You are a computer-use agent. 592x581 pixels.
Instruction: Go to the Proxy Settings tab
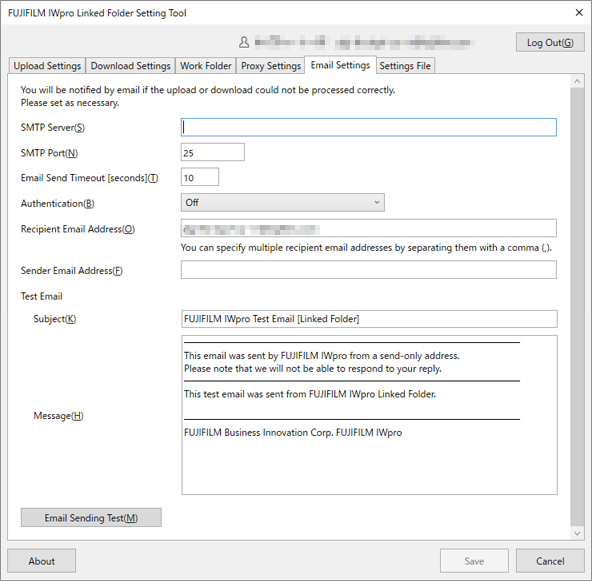(271, 66)
